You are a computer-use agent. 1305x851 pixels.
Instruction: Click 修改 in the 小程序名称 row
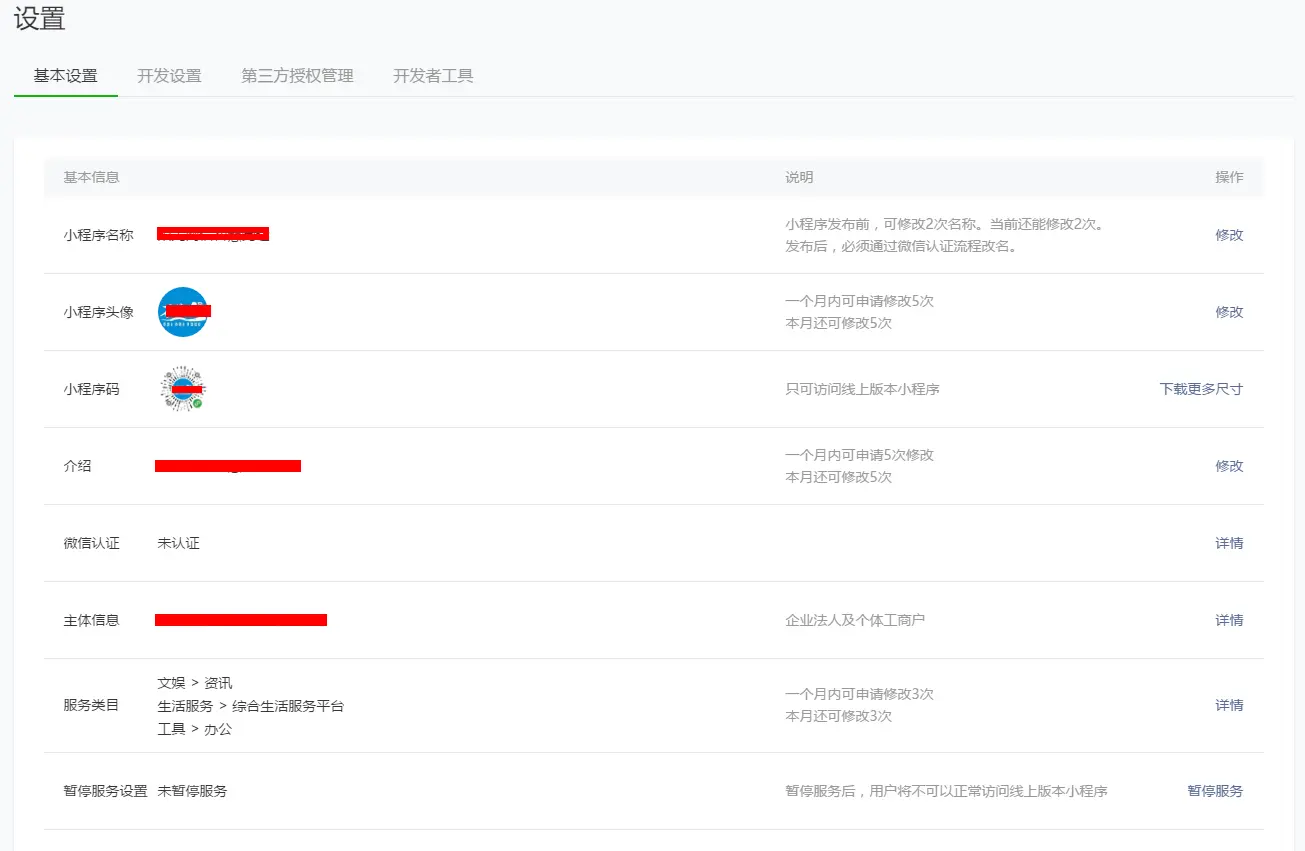[x=1229, y=235]
